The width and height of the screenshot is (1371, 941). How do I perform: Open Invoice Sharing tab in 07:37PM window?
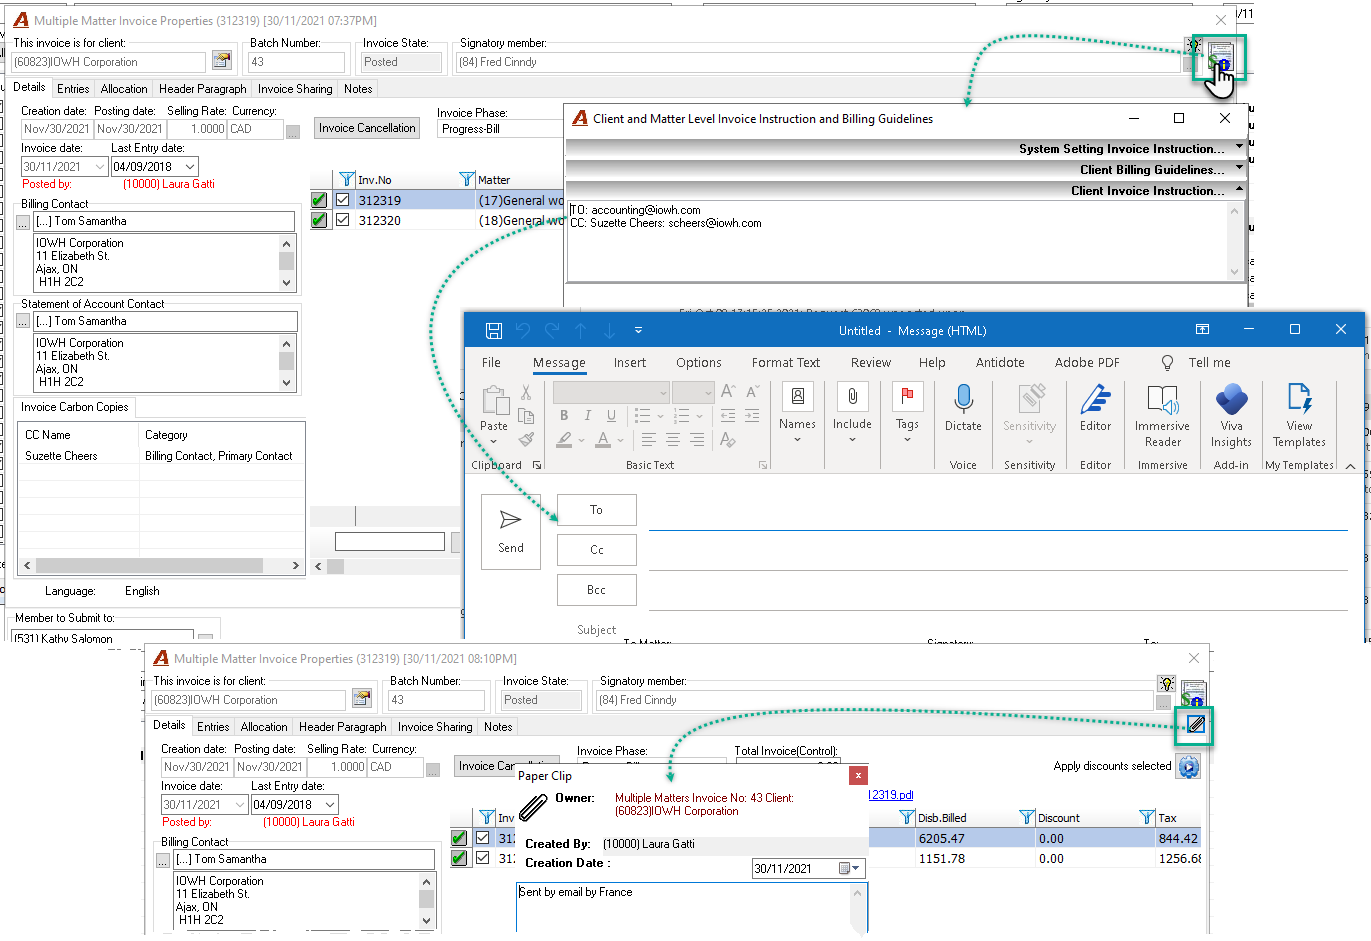click(295, 89)
